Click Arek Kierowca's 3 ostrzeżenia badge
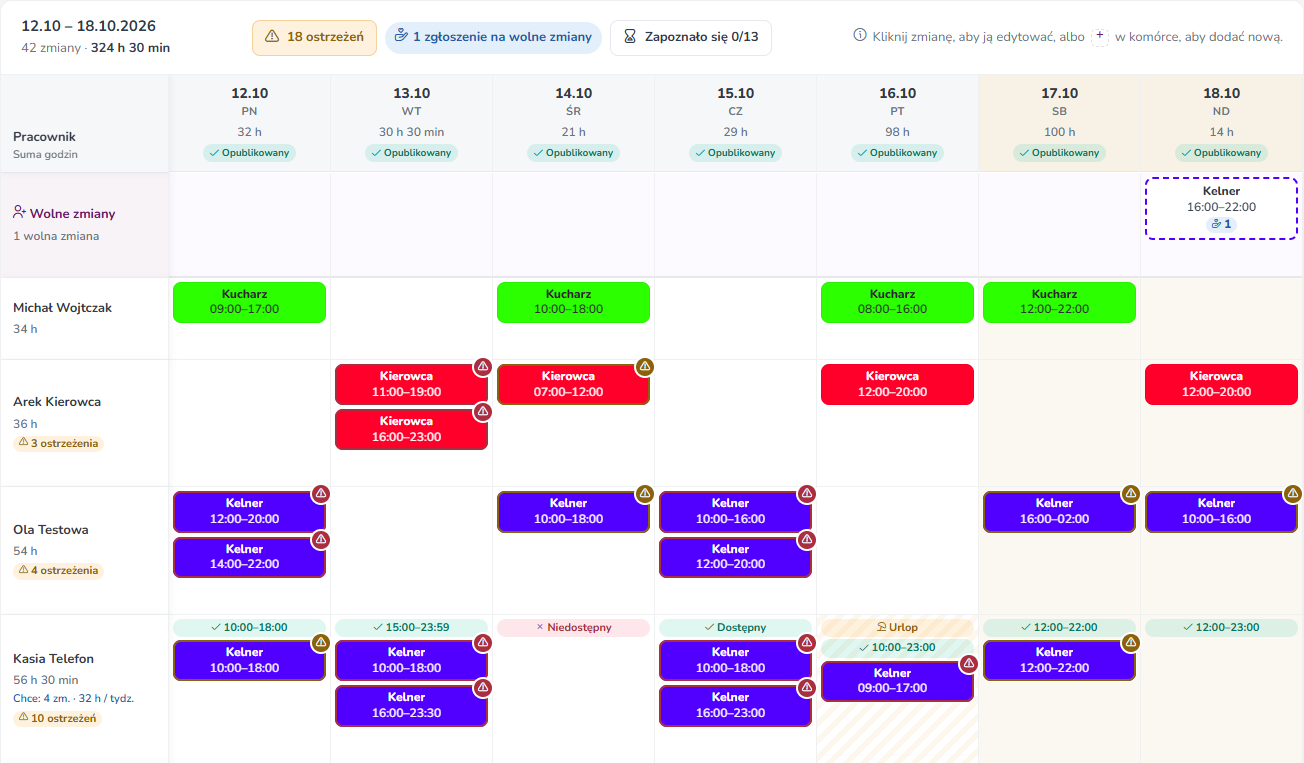Image resolution: width=1304 pixels, height=763 pixels. (58, 443)
